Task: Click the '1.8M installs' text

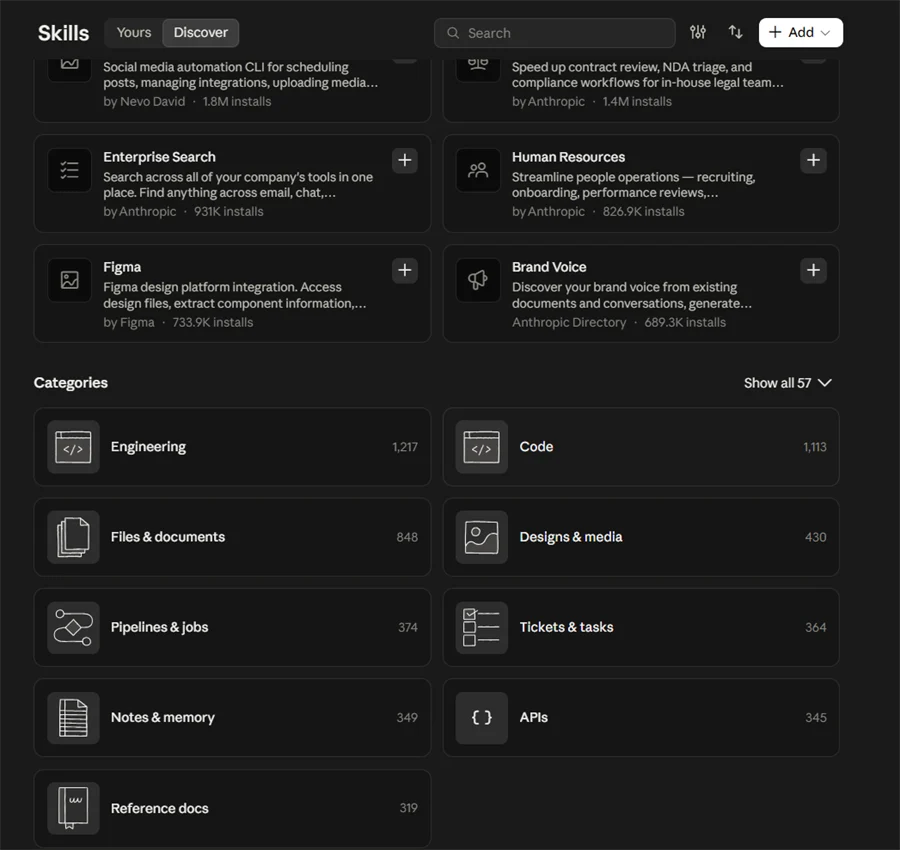Action: point(236,102)
